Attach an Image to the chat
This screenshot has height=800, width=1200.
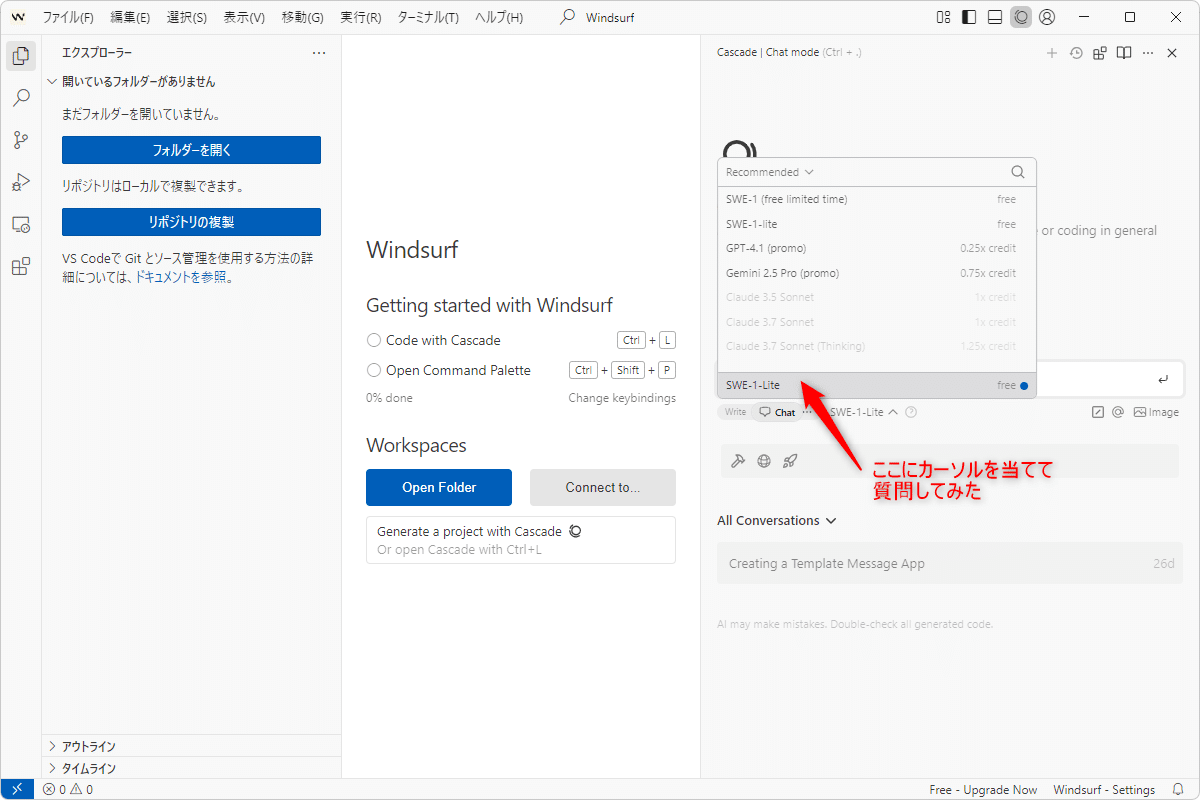coord(1156,412)
